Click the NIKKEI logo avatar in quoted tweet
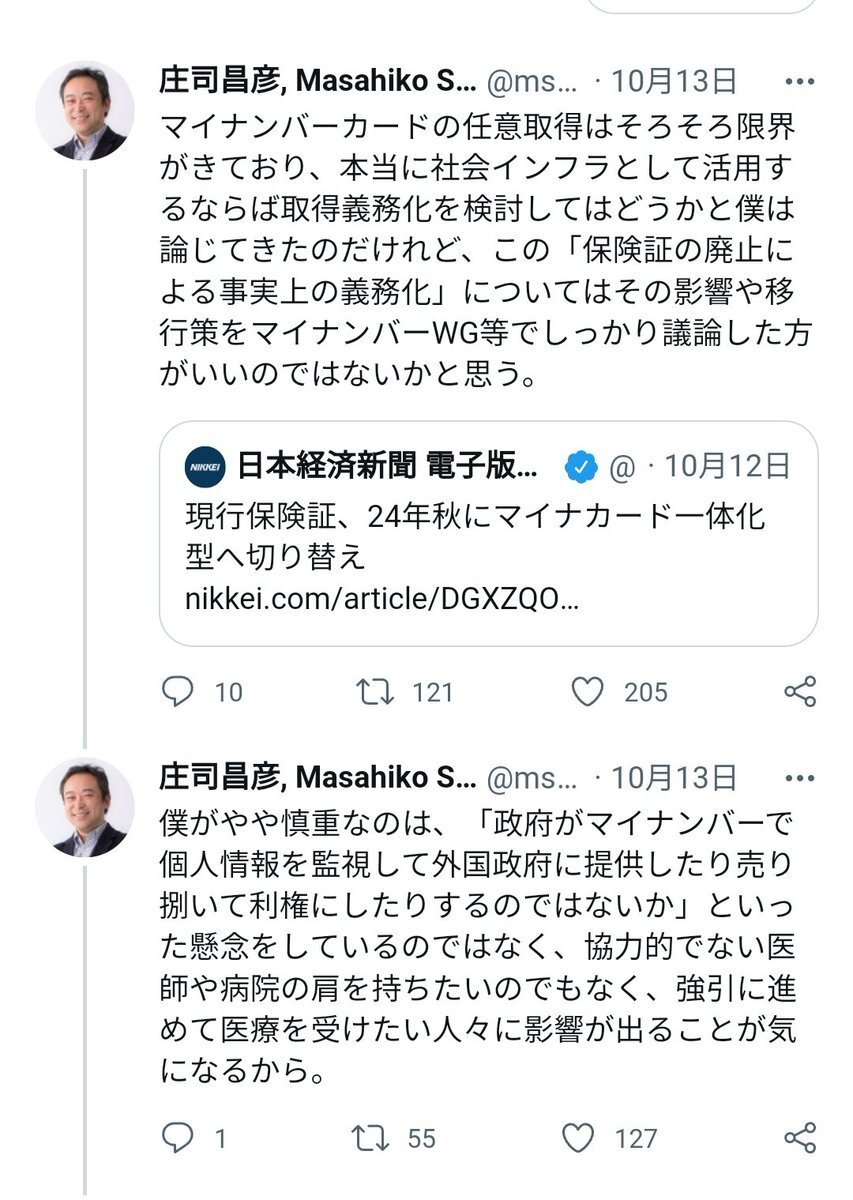 coord(205,466)
